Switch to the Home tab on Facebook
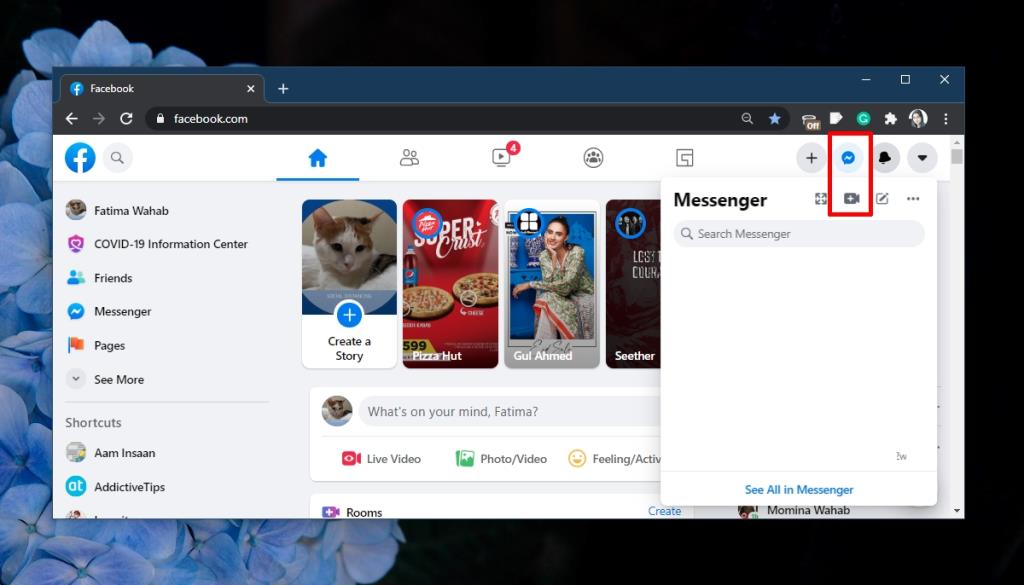Viewport: 1024px width, 585px height. (x=316, y=157)
